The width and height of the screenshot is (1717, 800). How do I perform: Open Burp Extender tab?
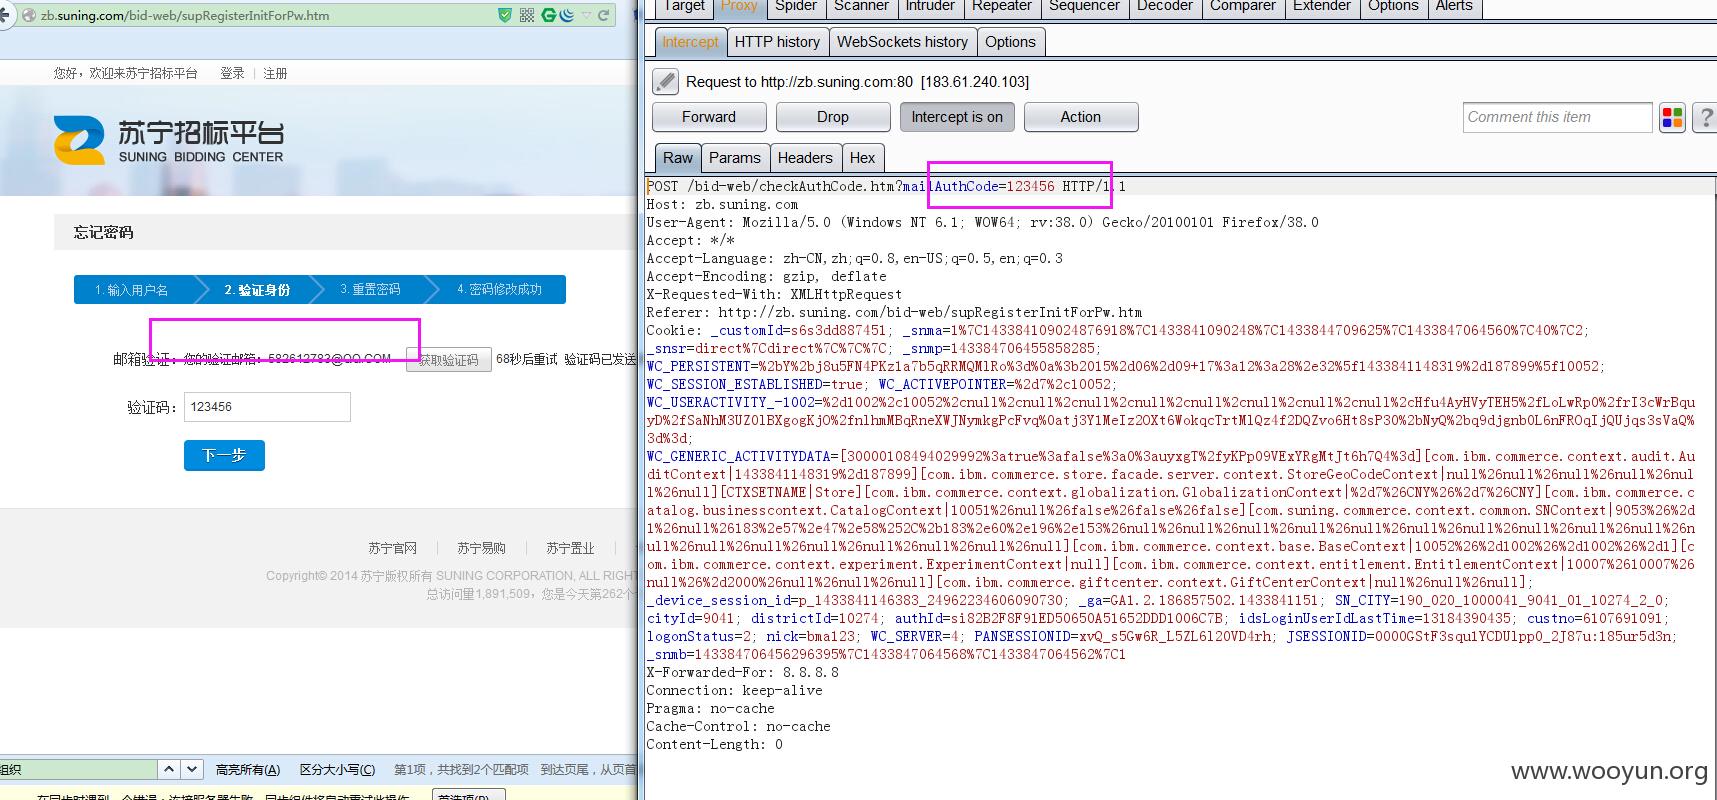(1321, 7)
